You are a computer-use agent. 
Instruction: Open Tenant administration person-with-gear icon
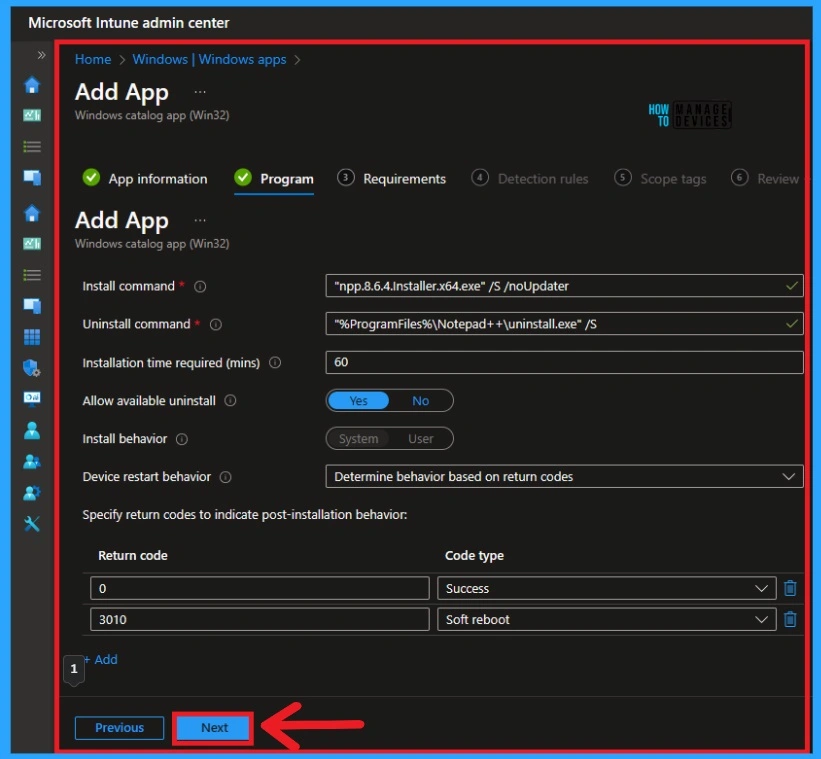(x=32, y=493)
